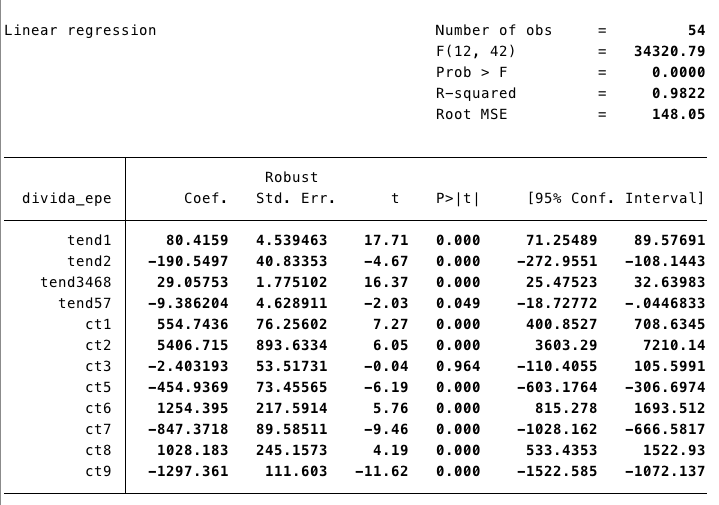Click the 'Root MSE' label
The height and width of the screenshot is (505, 719).
tap(472, 114)
